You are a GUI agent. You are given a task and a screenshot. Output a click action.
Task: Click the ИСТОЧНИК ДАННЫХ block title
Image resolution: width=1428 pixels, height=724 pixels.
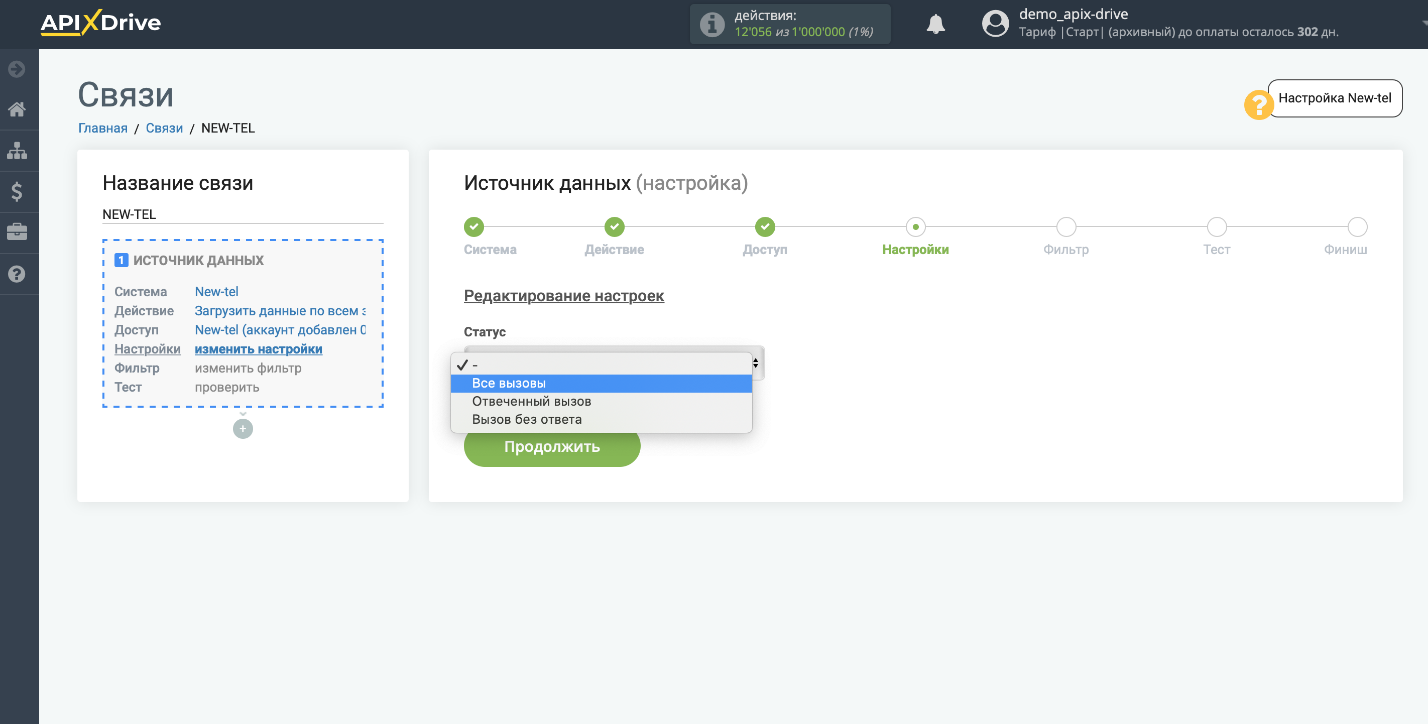(198, 260)
